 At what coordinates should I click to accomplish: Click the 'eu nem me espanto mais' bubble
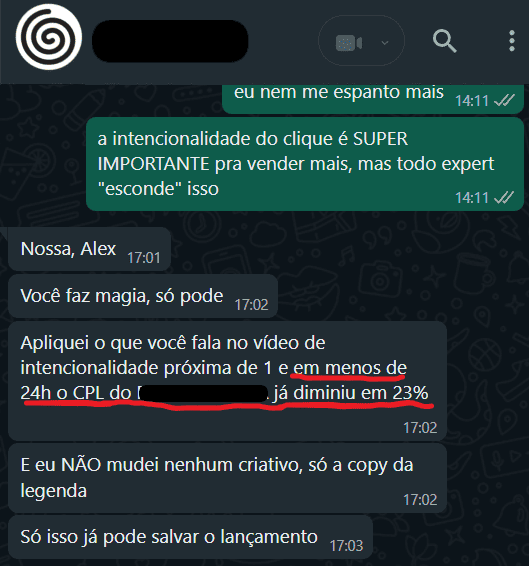coord(373,98)
